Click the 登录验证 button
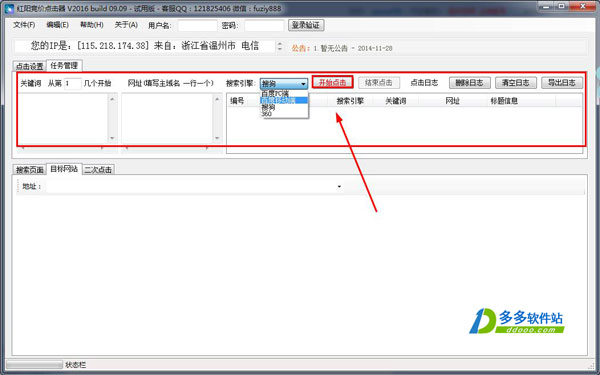 [x=306, y=25]
